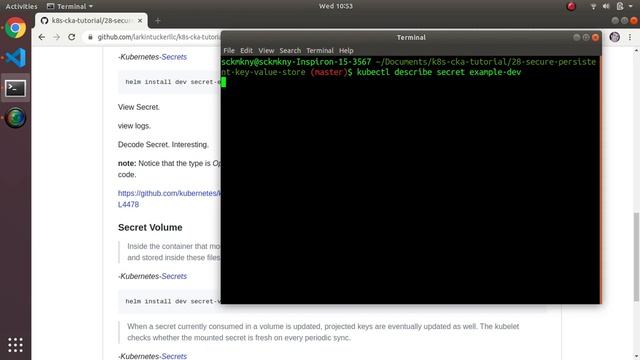Open the volume icon in system tray
The width and height of the screenshot is (640, 360).
pos(606,6)
